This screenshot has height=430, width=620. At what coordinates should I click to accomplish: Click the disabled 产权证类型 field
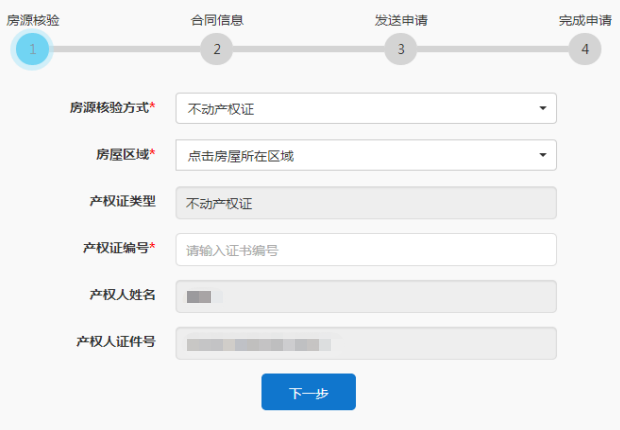365,202
